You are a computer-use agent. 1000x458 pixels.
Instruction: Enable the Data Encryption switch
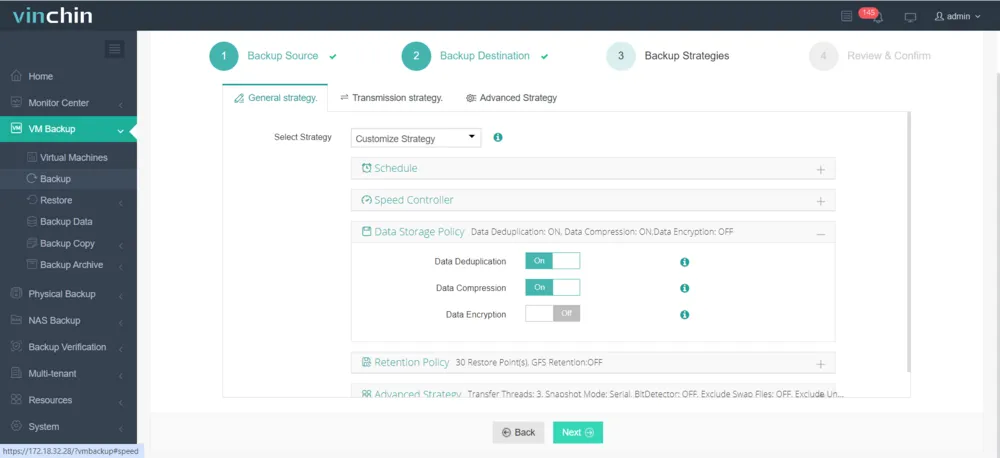[x=552, y=314]
